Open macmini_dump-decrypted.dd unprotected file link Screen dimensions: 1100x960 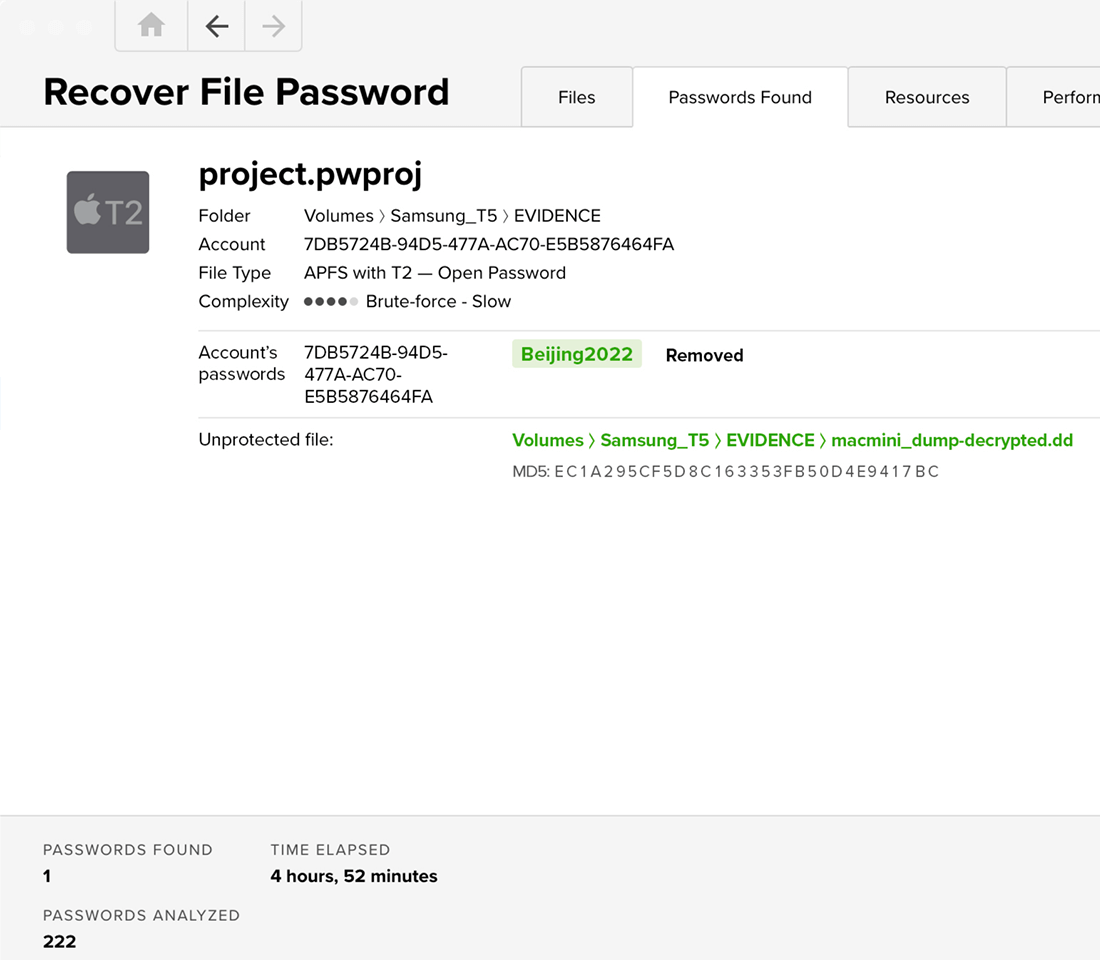click(x=952, y=441)
